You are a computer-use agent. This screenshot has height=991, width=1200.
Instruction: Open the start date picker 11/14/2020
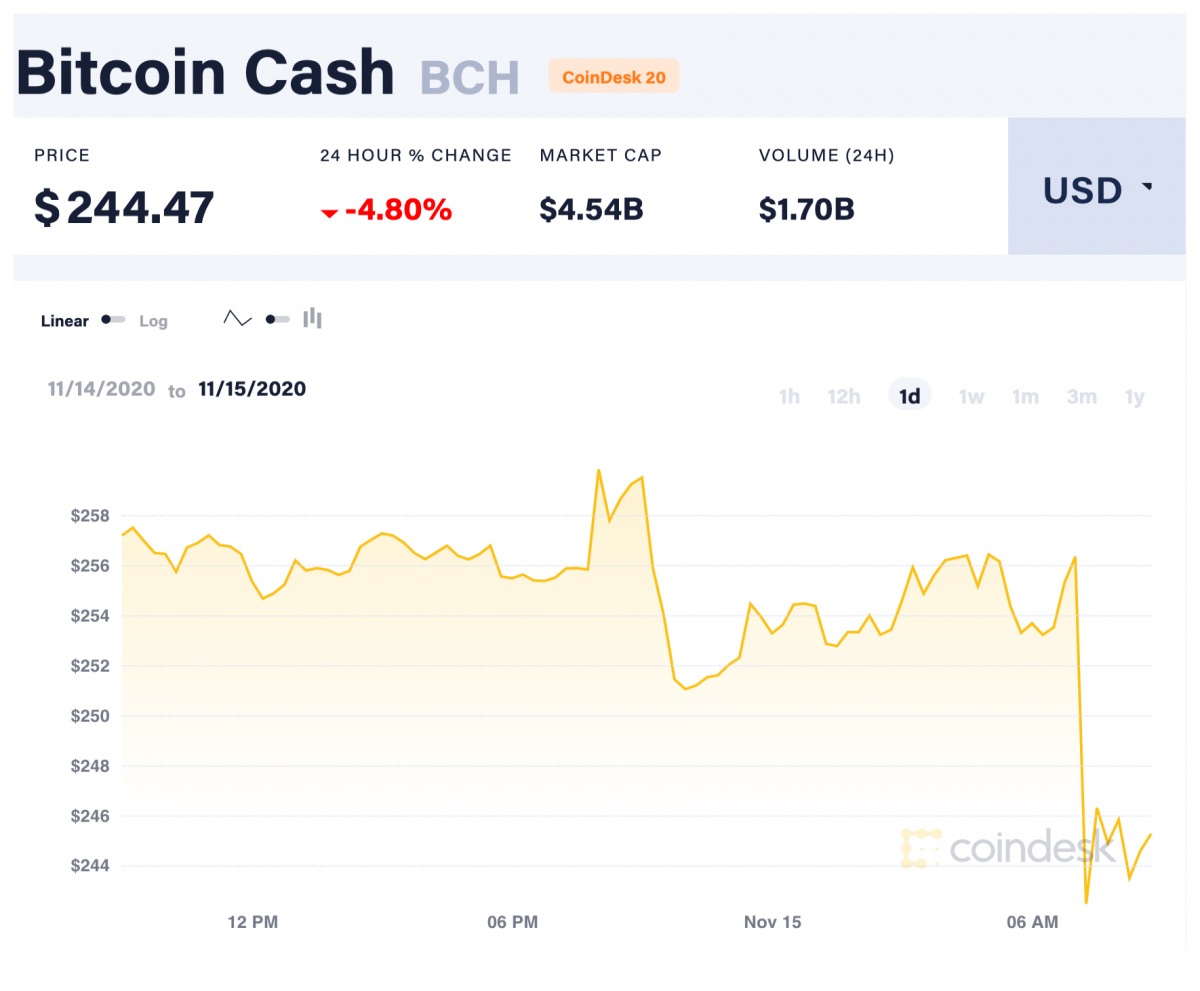[x=100, y=389]
